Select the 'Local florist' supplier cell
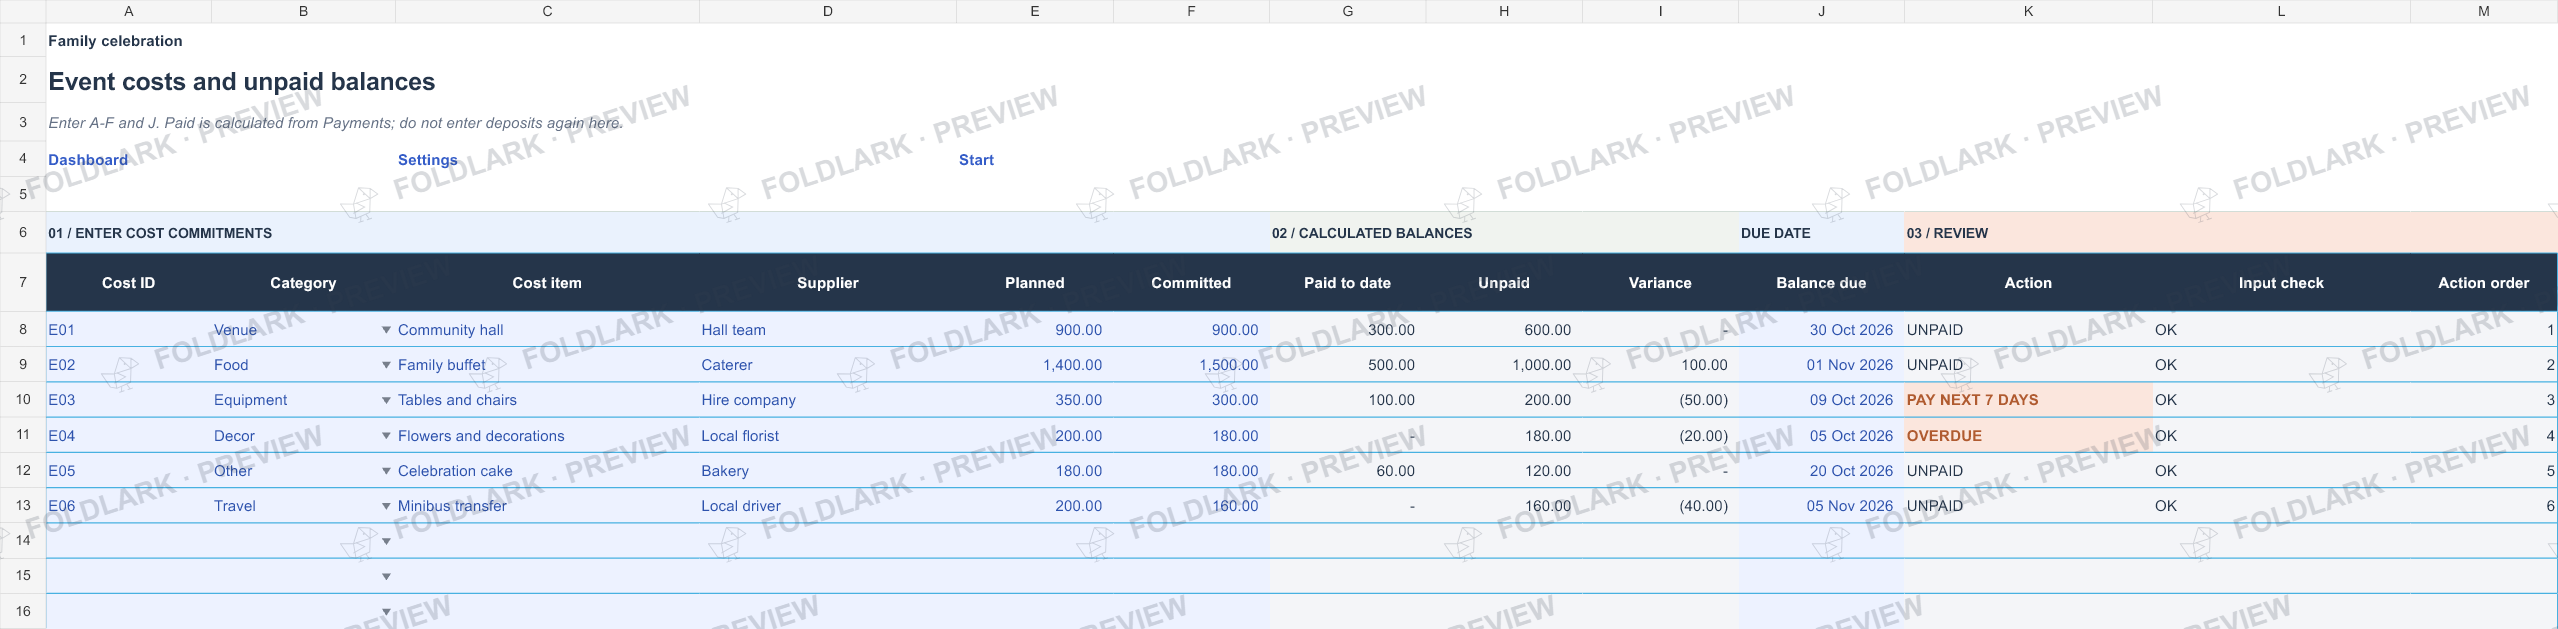Image resolution: width=2558 pixels, height=629 pixels. coord(828,436)
